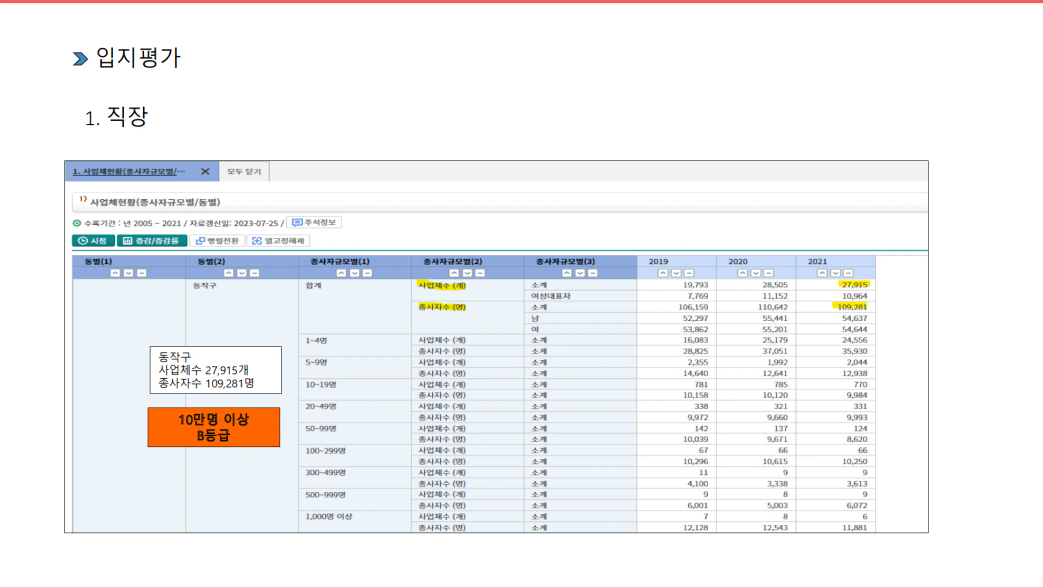1043x587 pixels.
Task: Click the 동별(1) column header
Action: pos(98,262)
